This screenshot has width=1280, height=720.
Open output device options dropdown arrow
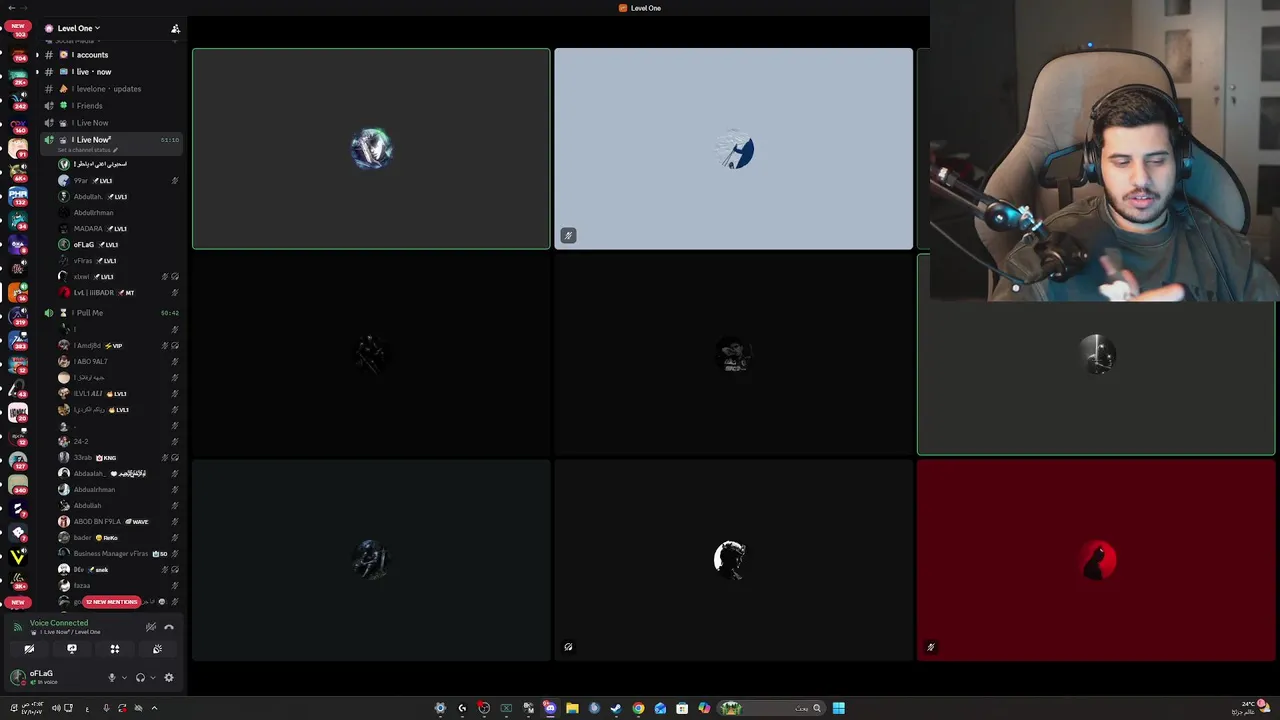(153, 678)
